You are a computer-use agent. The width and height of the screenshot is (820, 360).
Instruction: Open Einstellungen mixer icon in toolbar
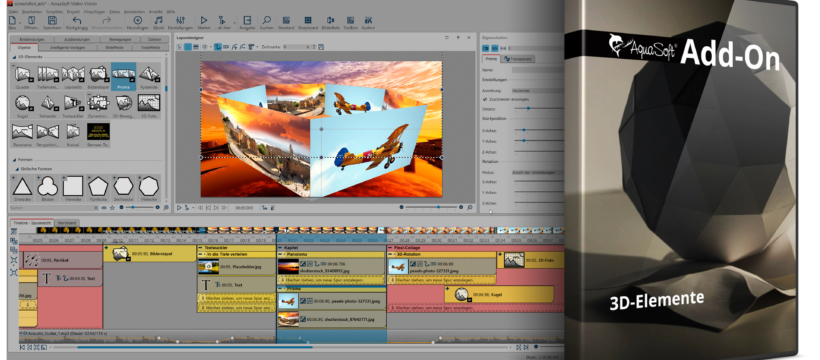point(180,20)
